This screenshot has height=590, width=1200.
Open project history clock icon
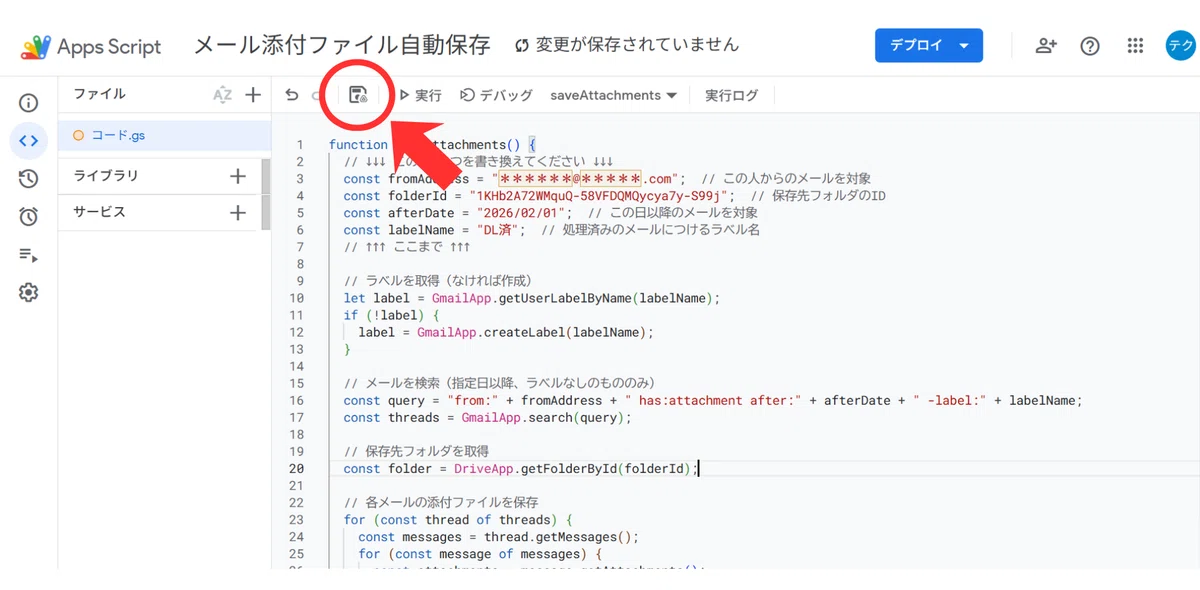[x=29, y=179]
